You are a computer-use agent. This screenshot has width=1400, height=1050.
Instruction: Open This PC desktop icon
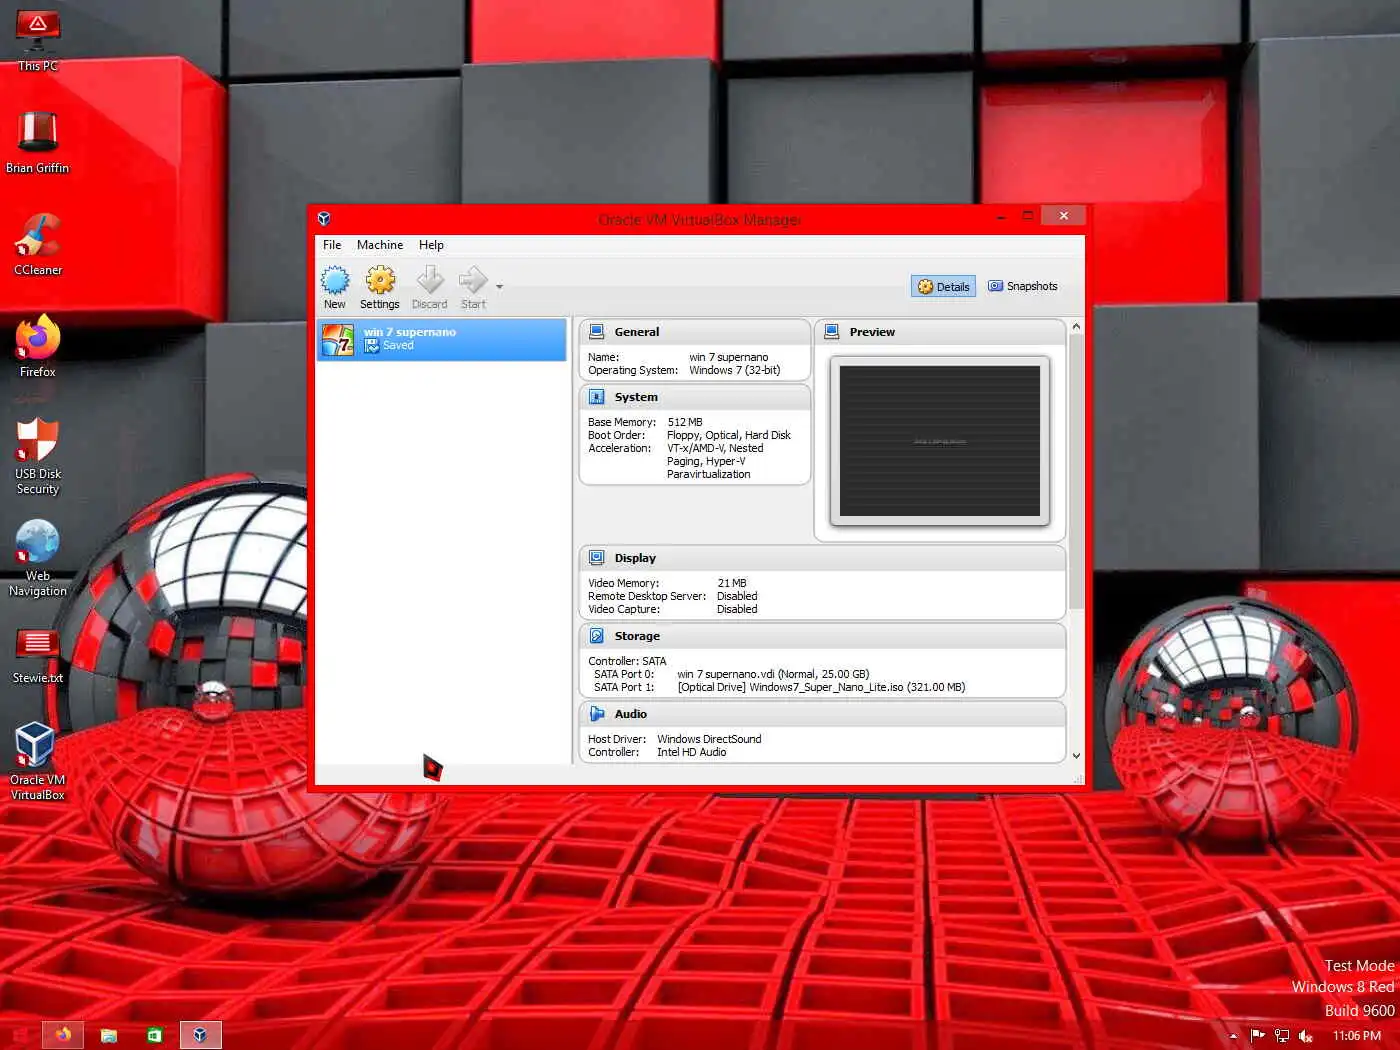pos(38,40)
